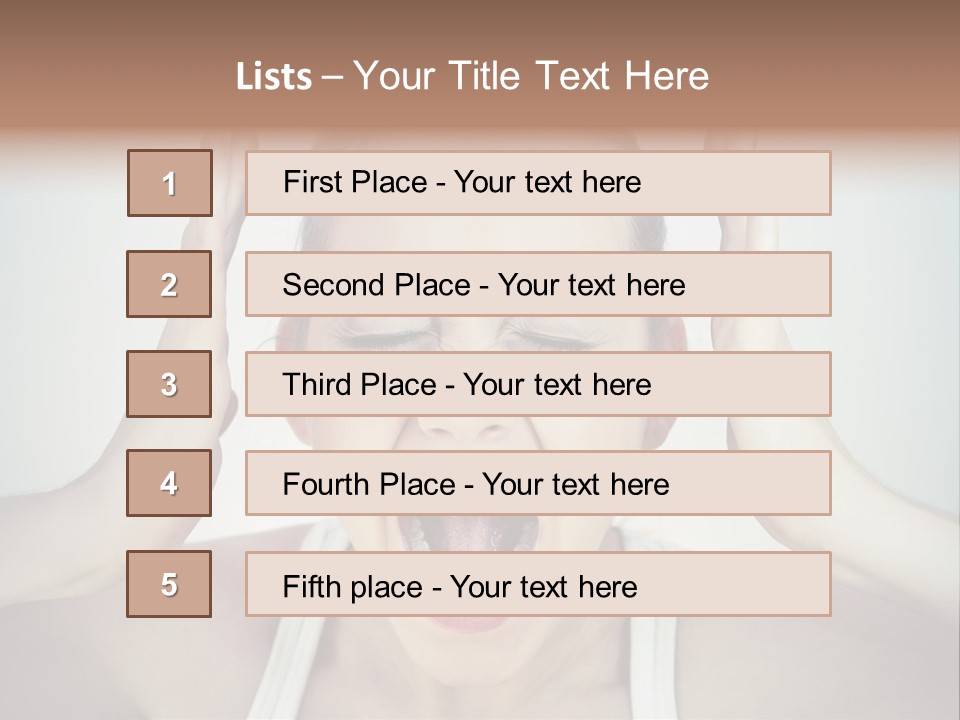Viewport: 960px width, 720px height.
Task: Click the number 3 box
Action: coord(169,384)
